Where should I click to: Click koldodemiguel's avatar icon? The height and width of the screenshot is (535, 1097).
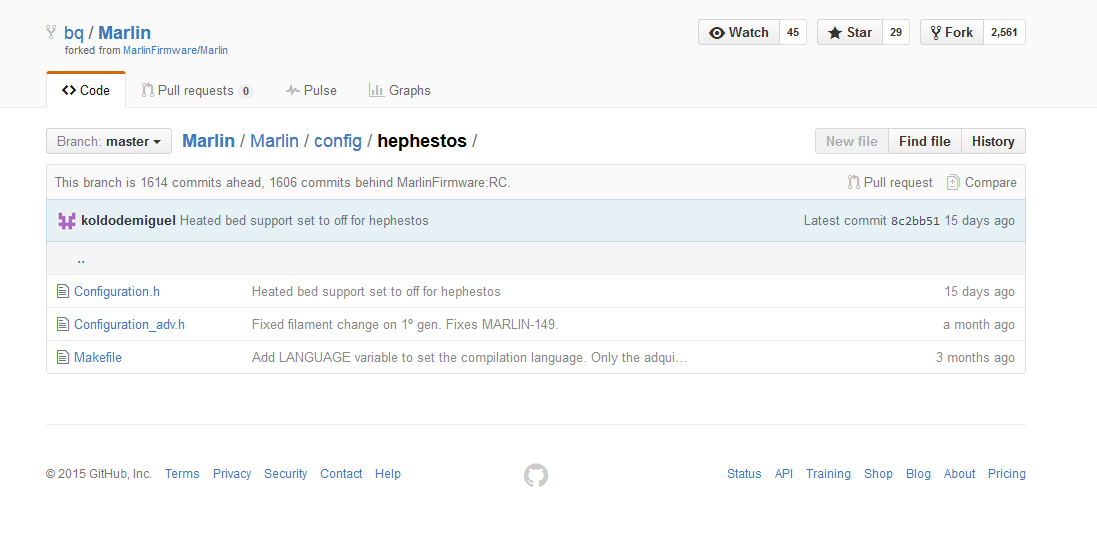click(67, 221)
